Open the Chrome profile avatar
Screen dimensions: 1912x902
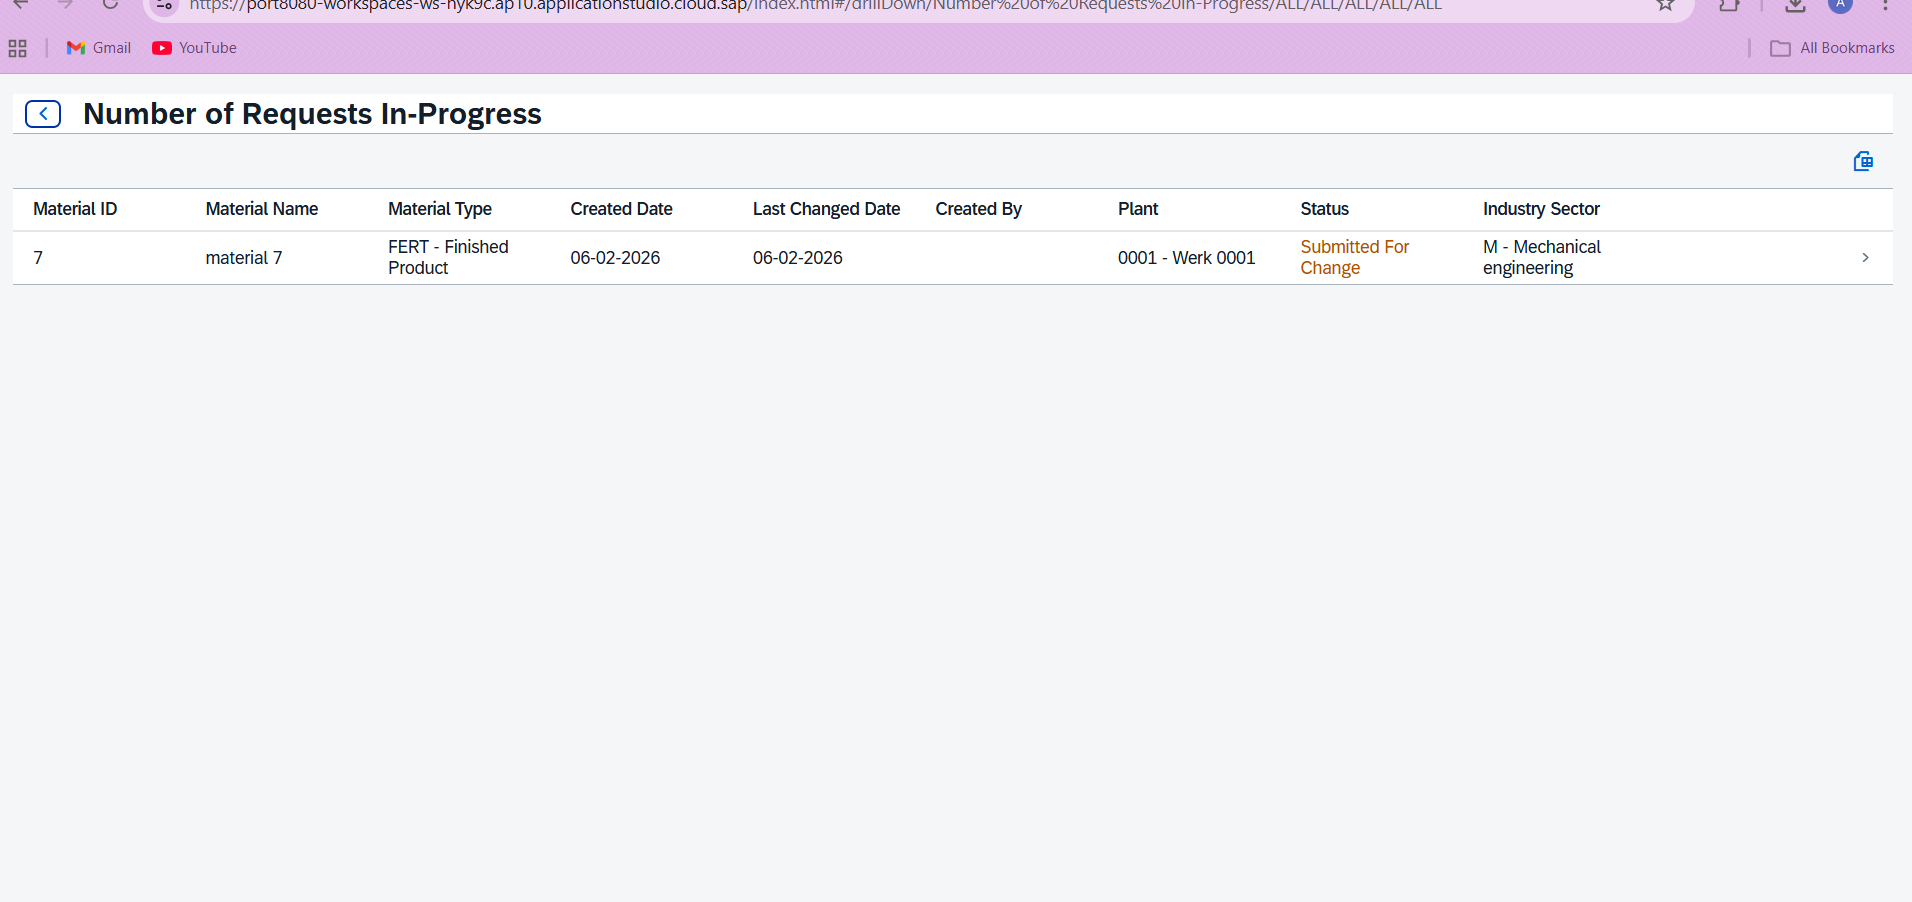(1840, 5)
